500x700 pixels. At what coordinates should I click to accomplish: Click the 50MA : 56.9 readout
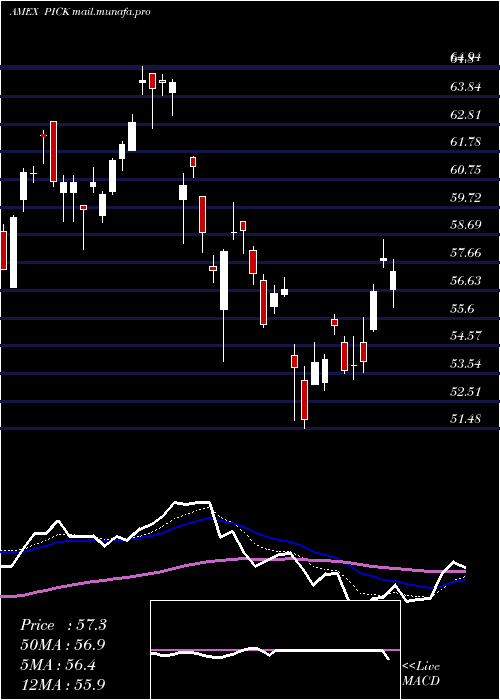coord(63,645)
